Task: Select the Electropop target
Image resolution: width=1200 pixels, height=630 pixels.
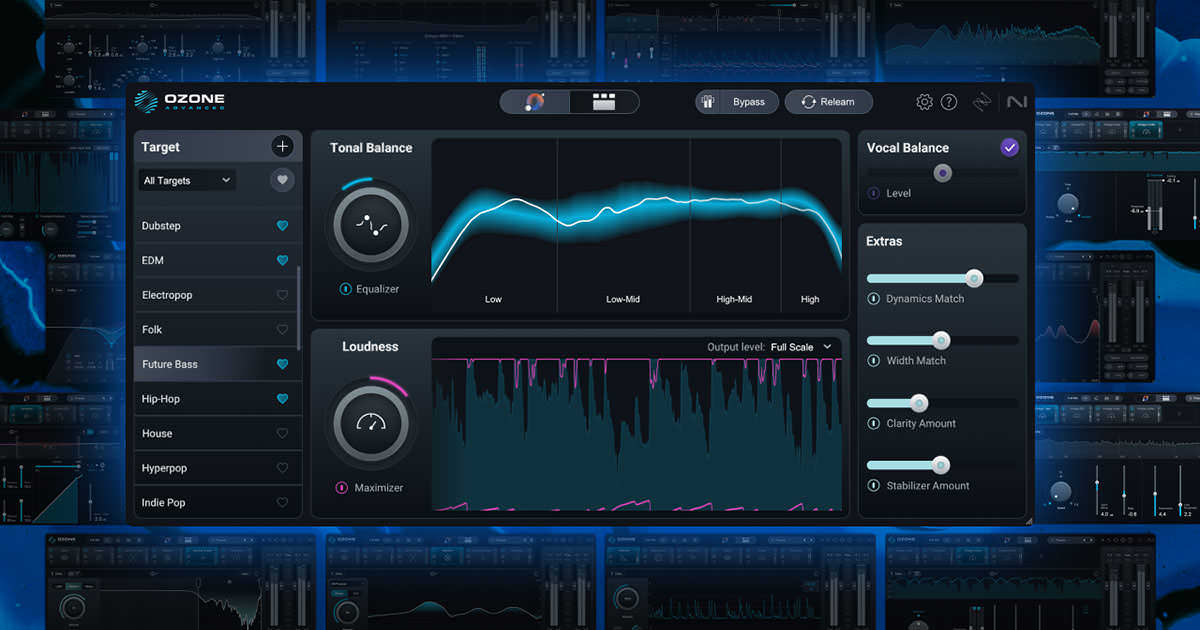Action: point(216,295)
